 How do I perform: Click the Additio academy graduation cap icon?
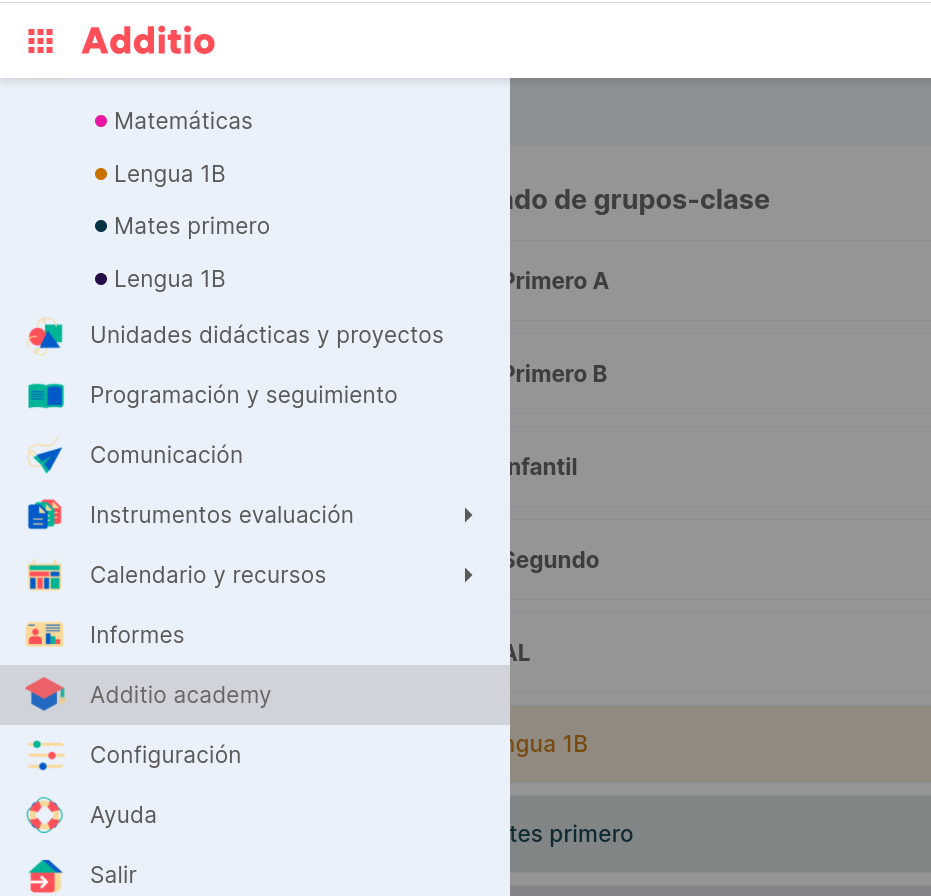click(x=45, y=694)
